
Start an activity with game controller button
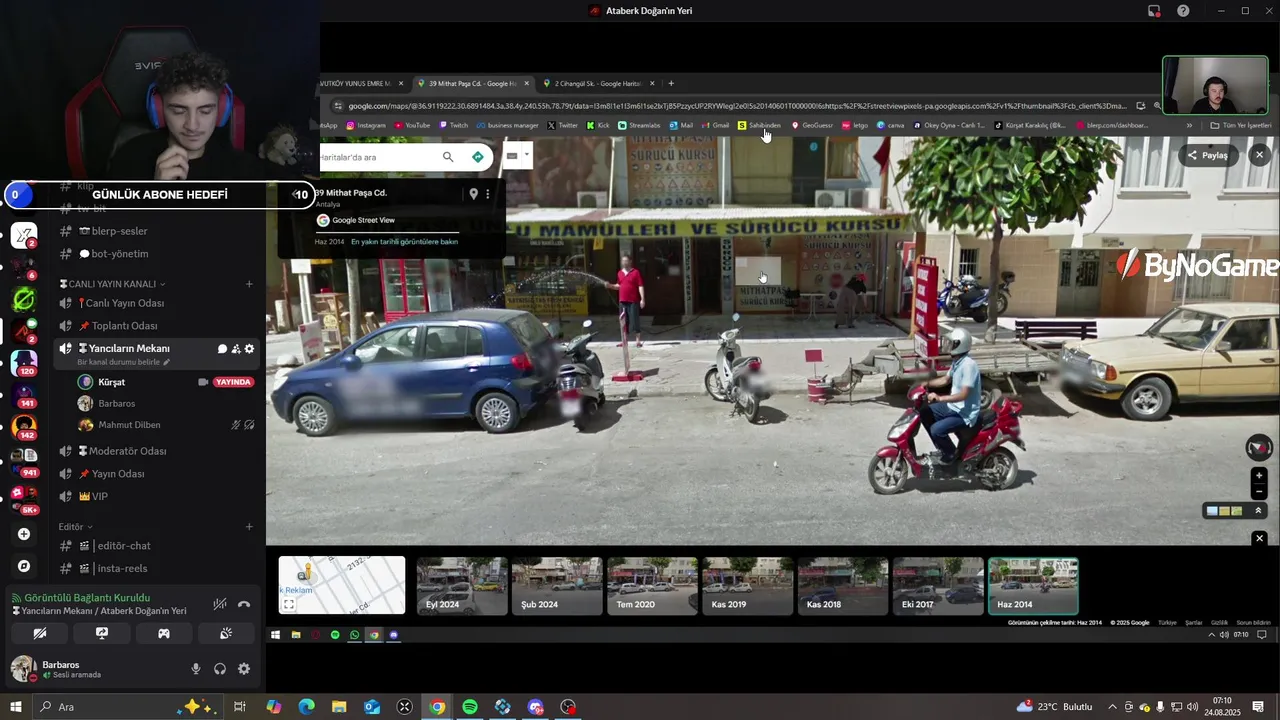(164, 633)
